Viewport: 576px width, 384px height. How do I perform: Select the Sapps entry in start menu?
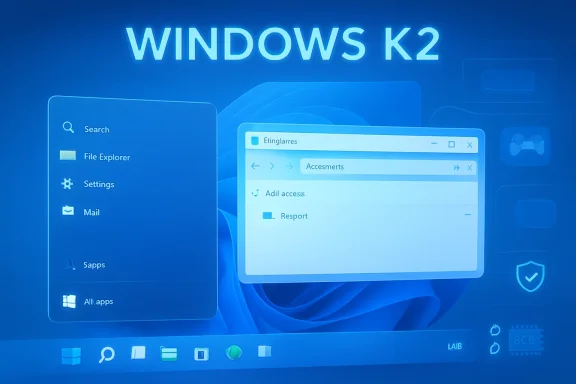click(85, 265)
